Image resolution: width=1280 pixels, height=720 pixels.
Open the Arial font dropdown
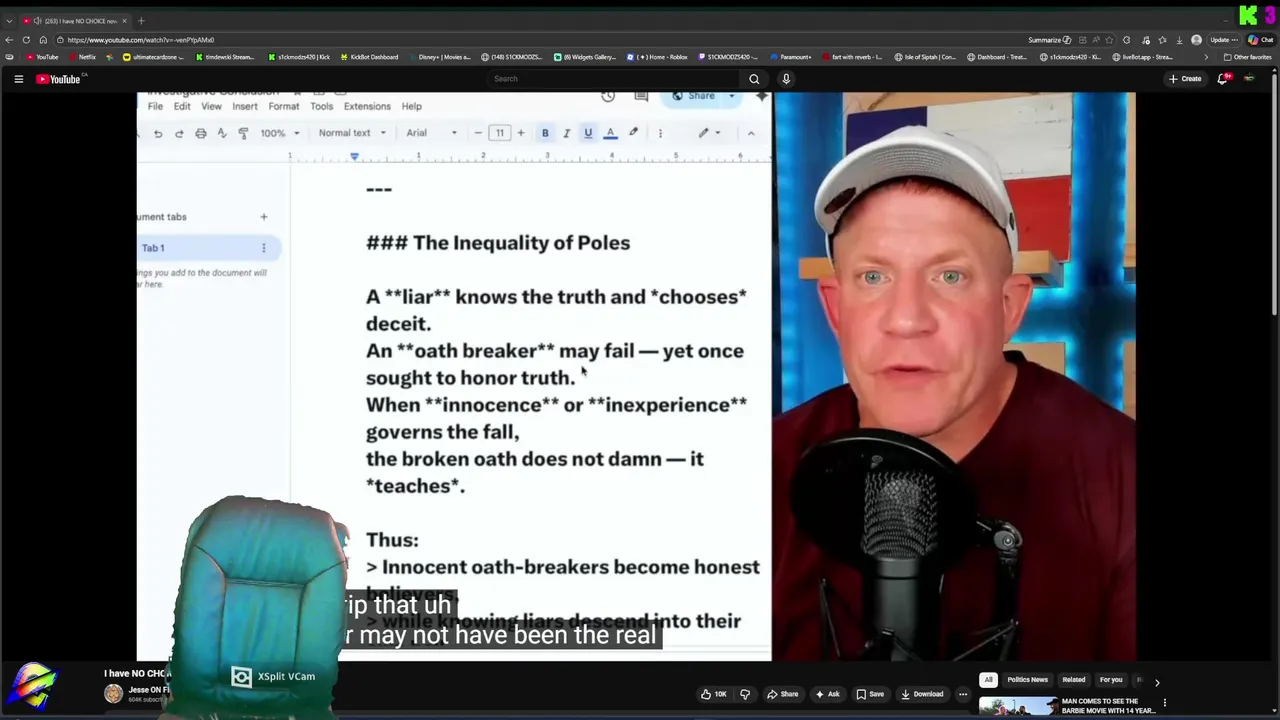tap(432, 133)
